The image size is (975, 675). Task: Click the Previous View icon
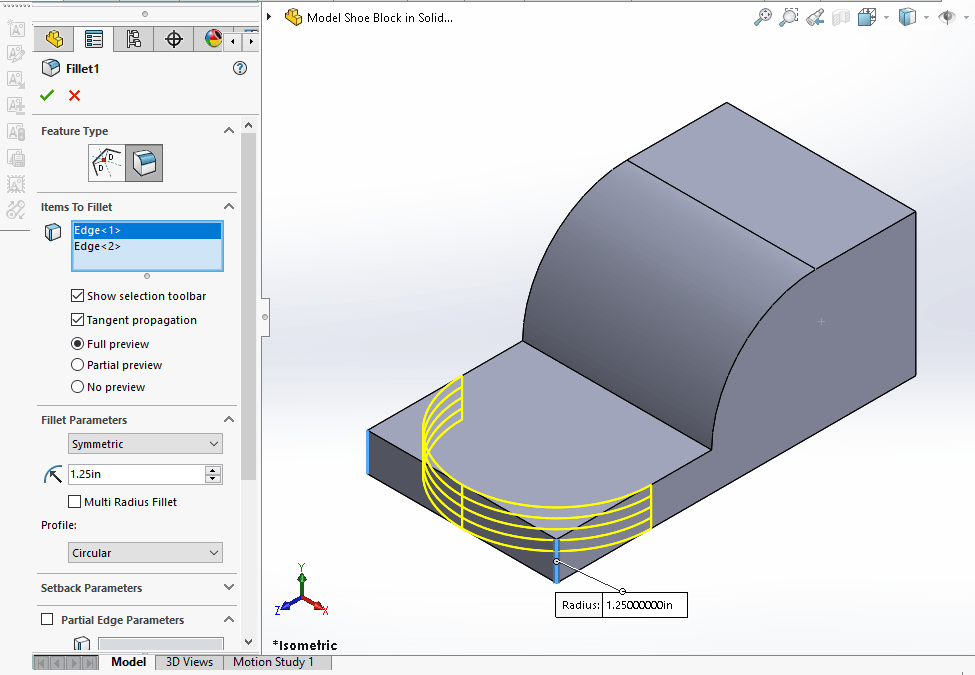[x=815, y=17]
